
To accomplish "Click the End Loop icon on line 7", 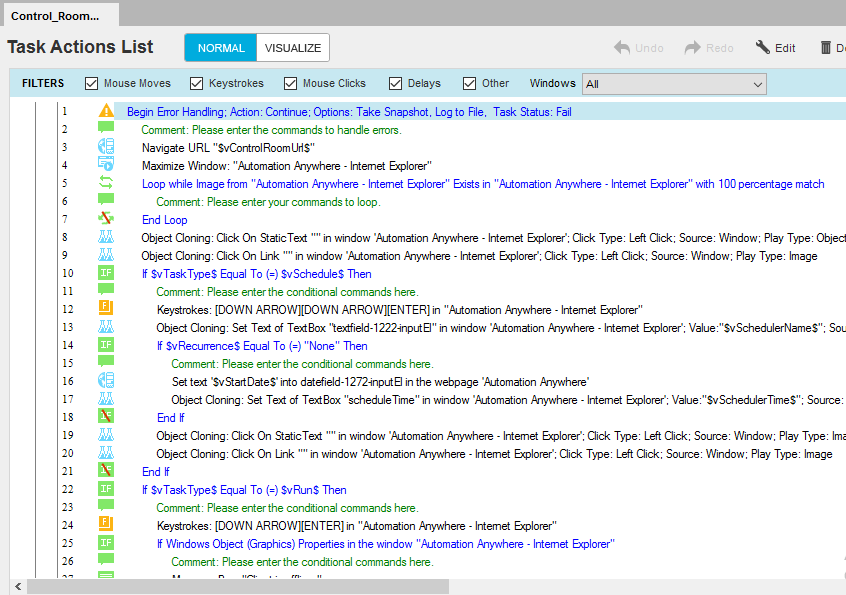I will coord(106,220).
